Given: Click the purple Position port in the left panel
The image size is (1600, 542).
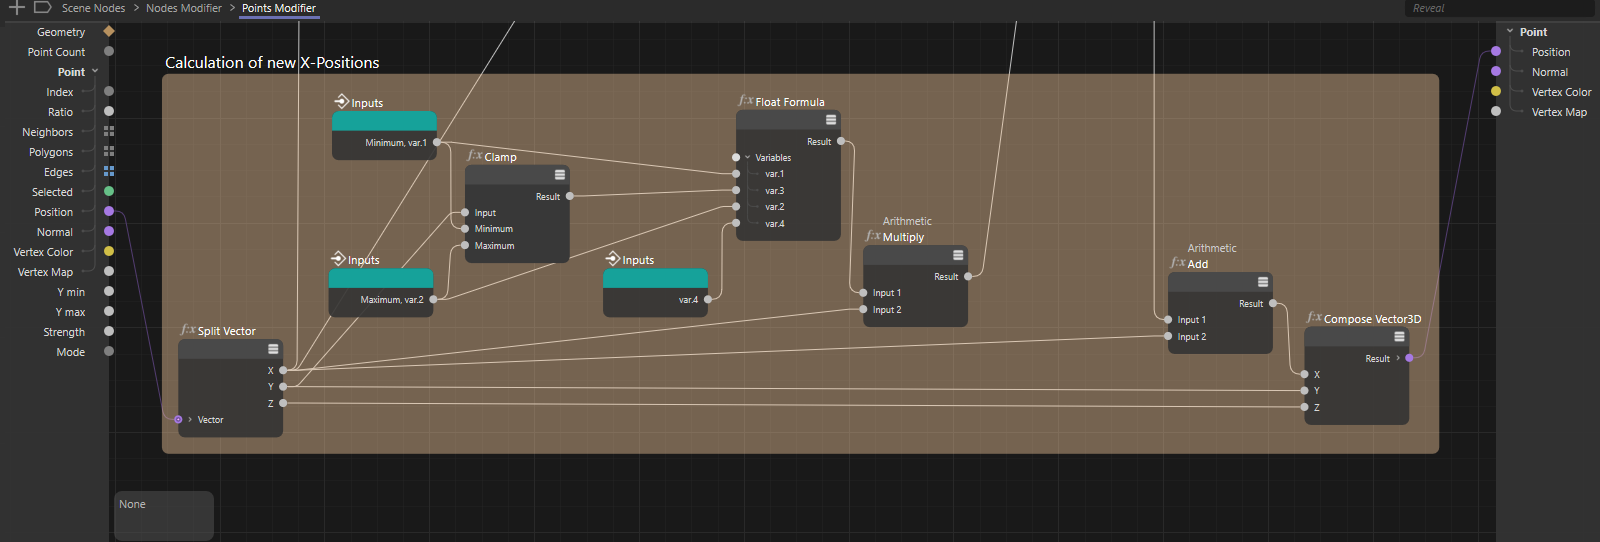Looking at the screenshot, I should tap(109, 211).
